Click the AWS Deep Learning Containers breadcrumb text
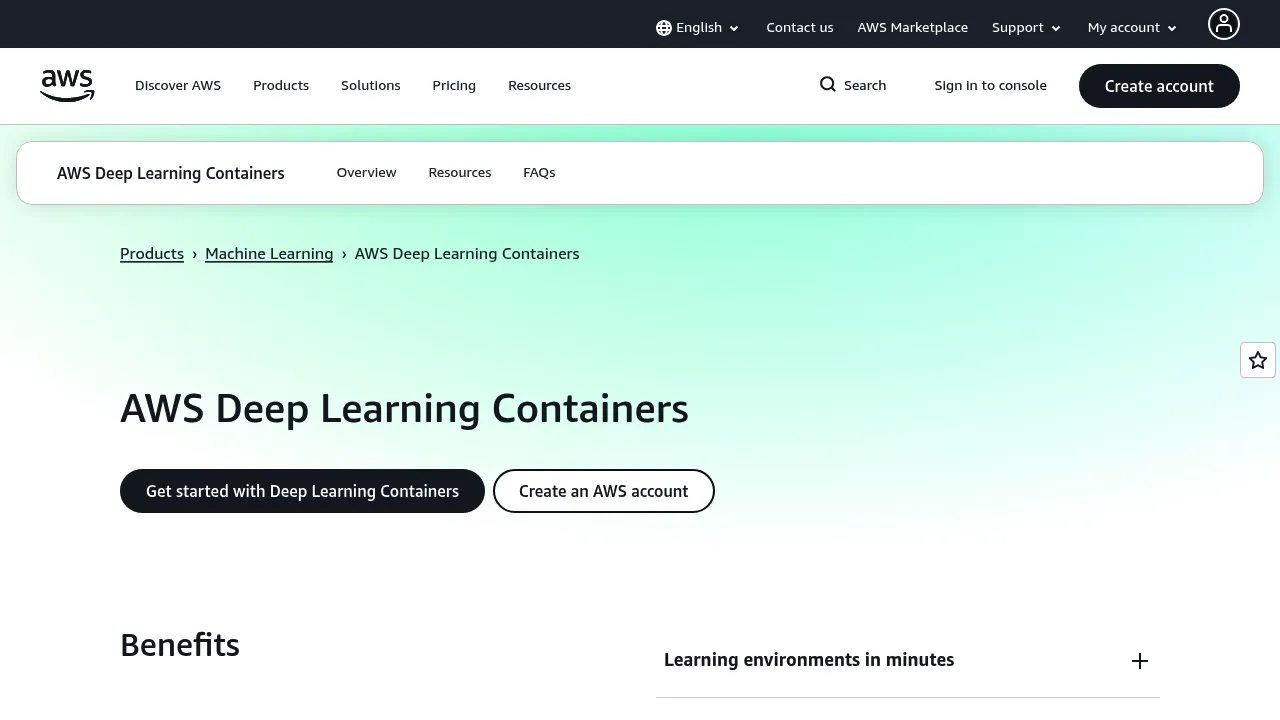 tap(467, 254)
